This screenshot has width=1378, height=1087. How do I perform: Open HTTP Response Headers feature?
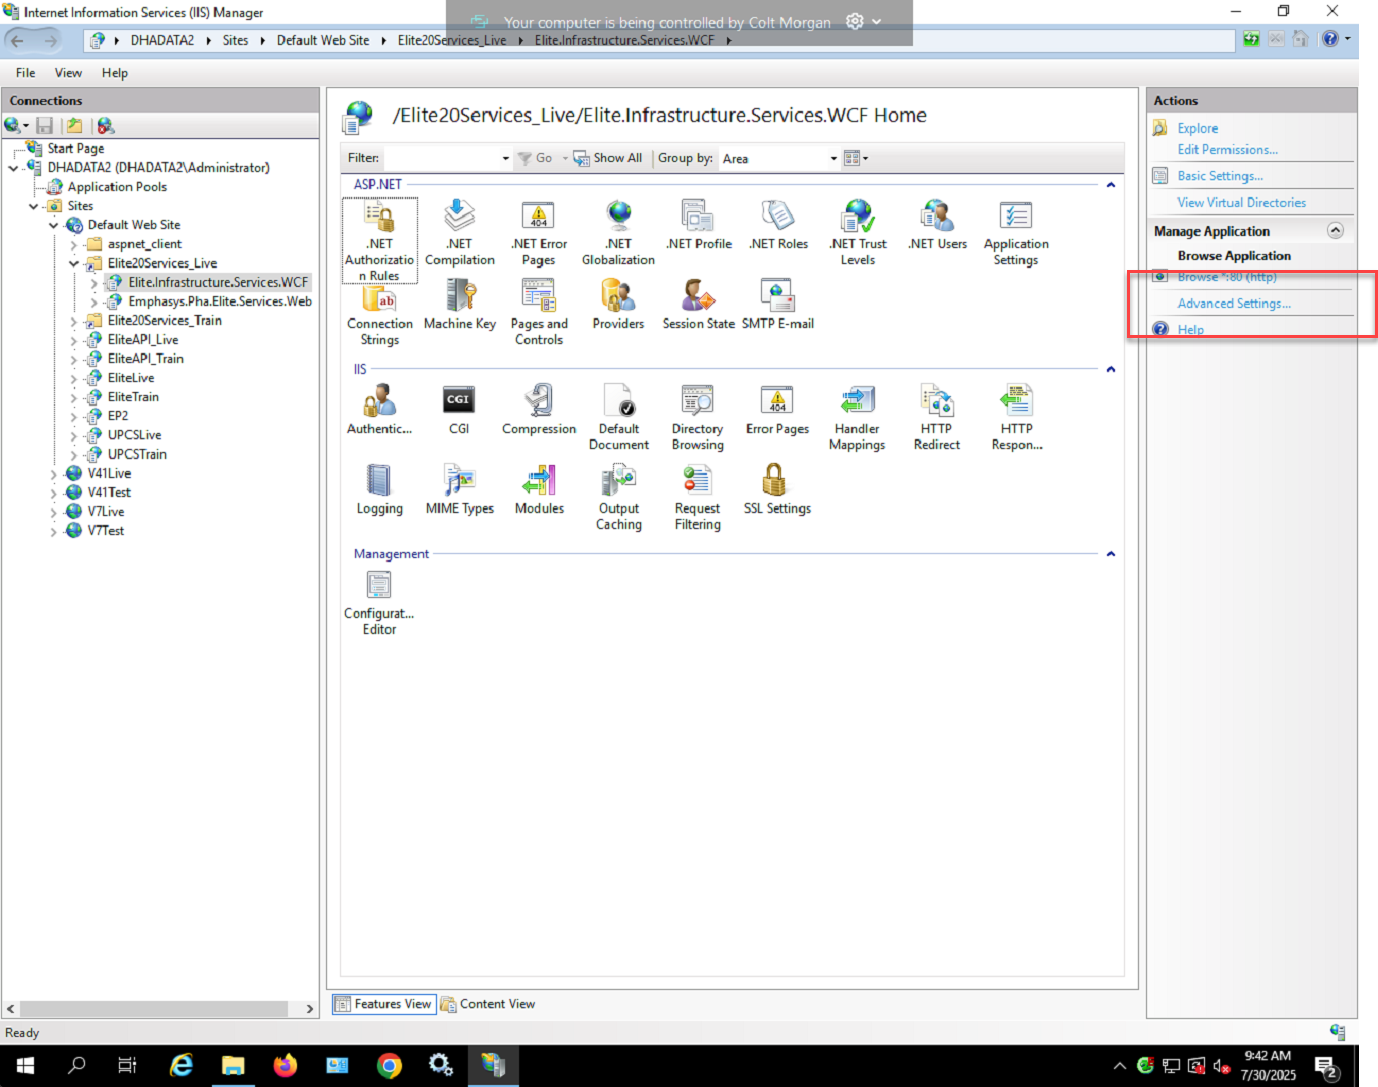(x=1016, y=418)
